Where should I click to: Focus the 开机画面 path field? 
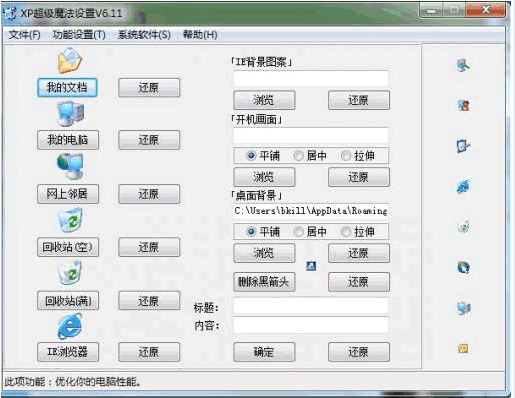coord(311,136)
